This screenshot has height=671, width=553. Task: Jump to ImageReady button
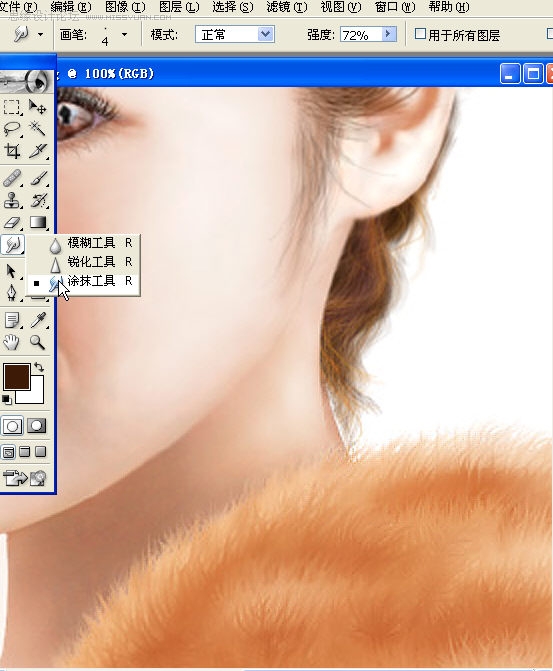click(24, 478)
